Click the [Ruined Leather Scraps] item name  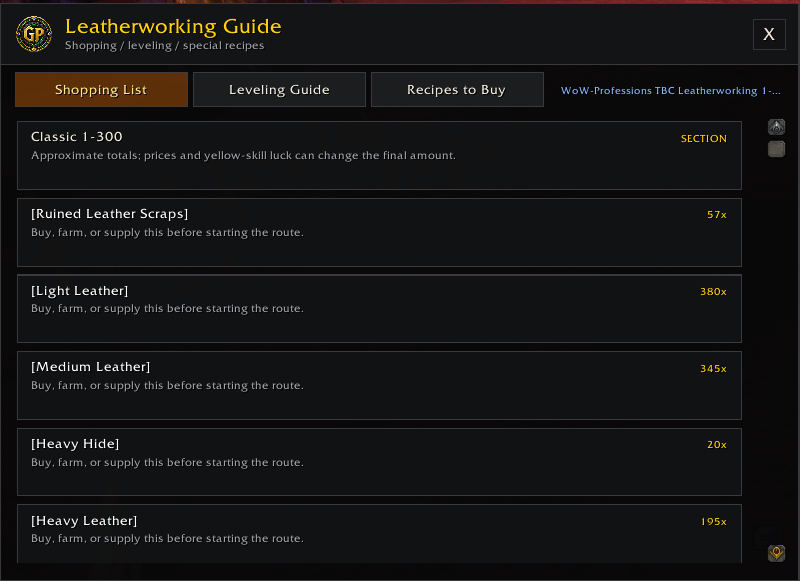coord(109,214)
